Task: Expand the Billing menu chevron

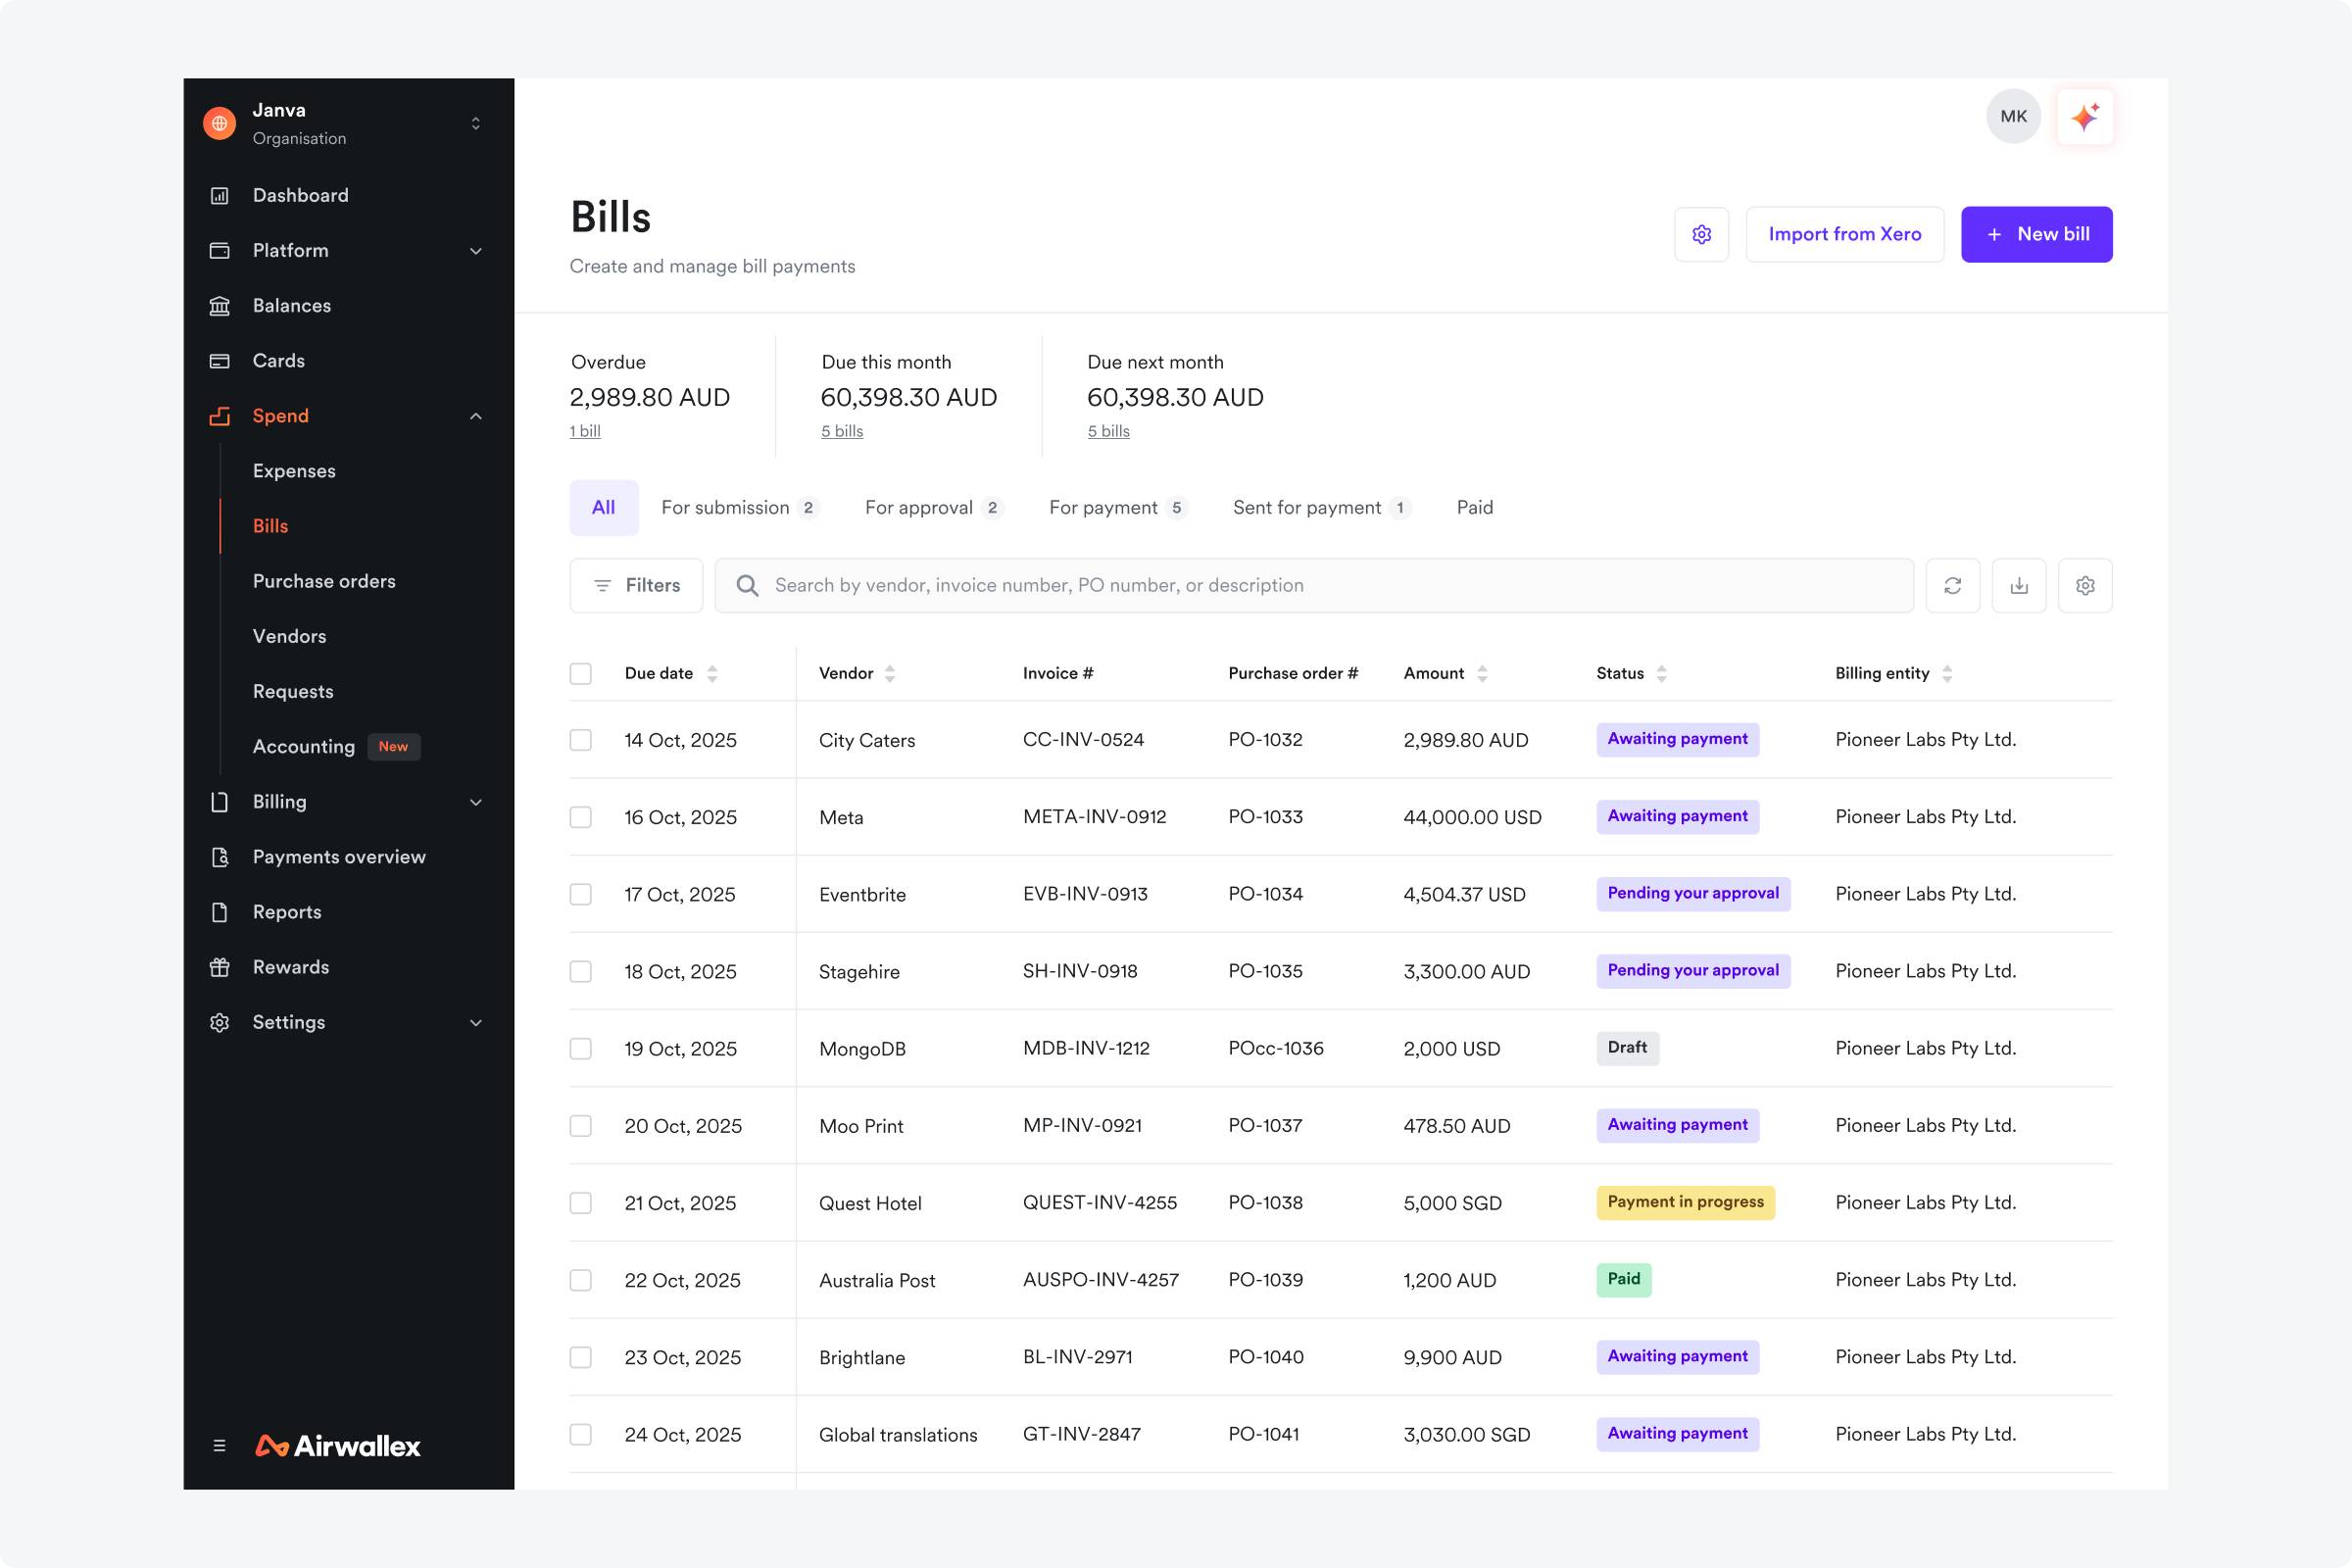Action: point(476,802)
